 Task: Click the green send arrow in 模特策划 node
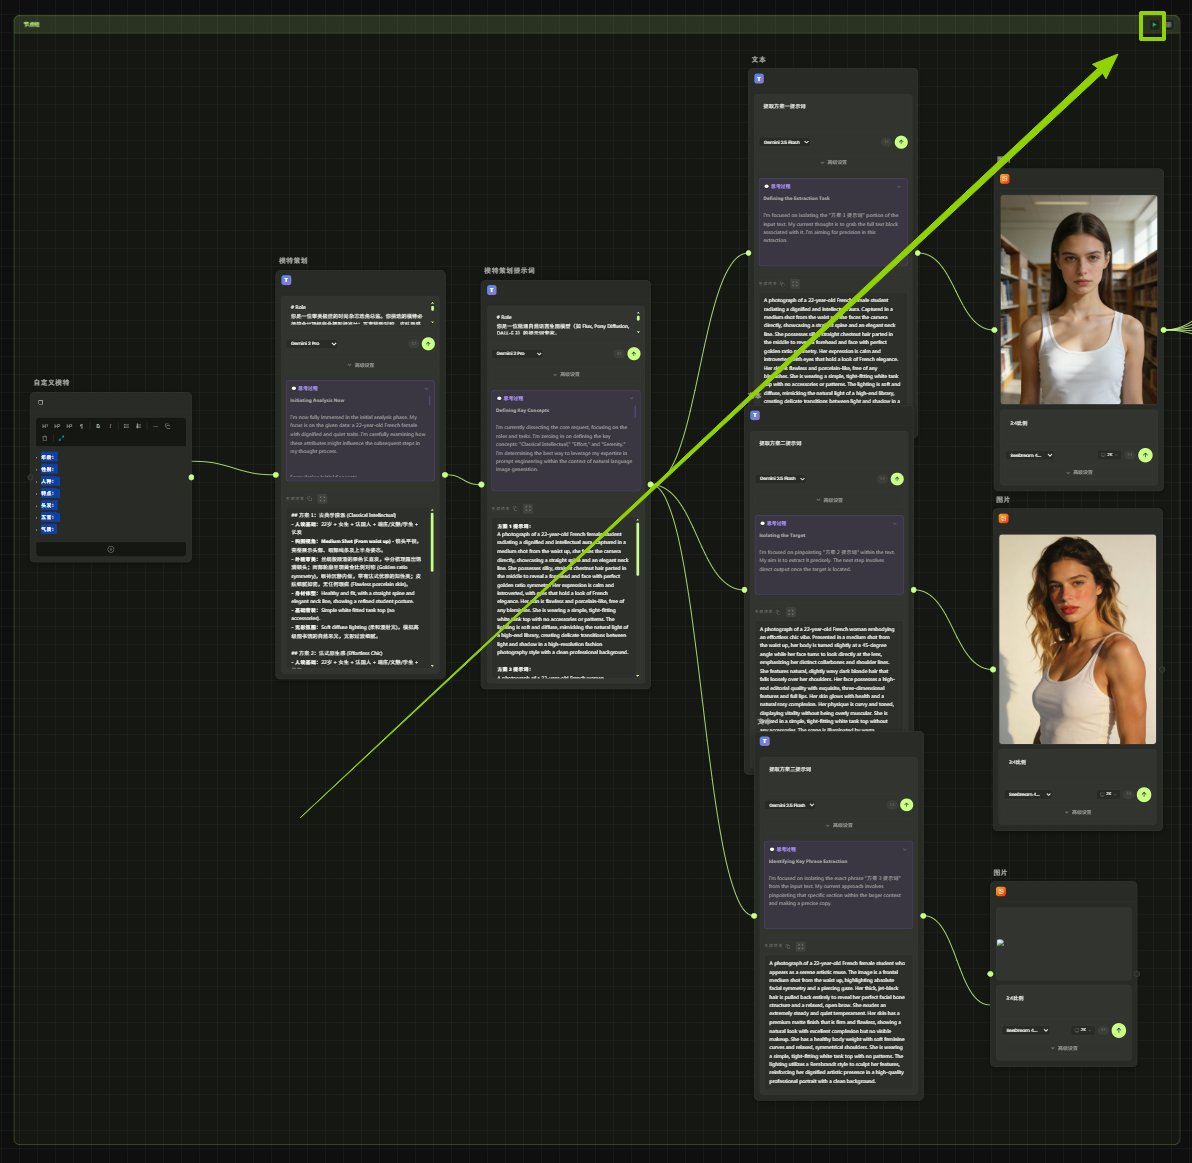point(428,344)
